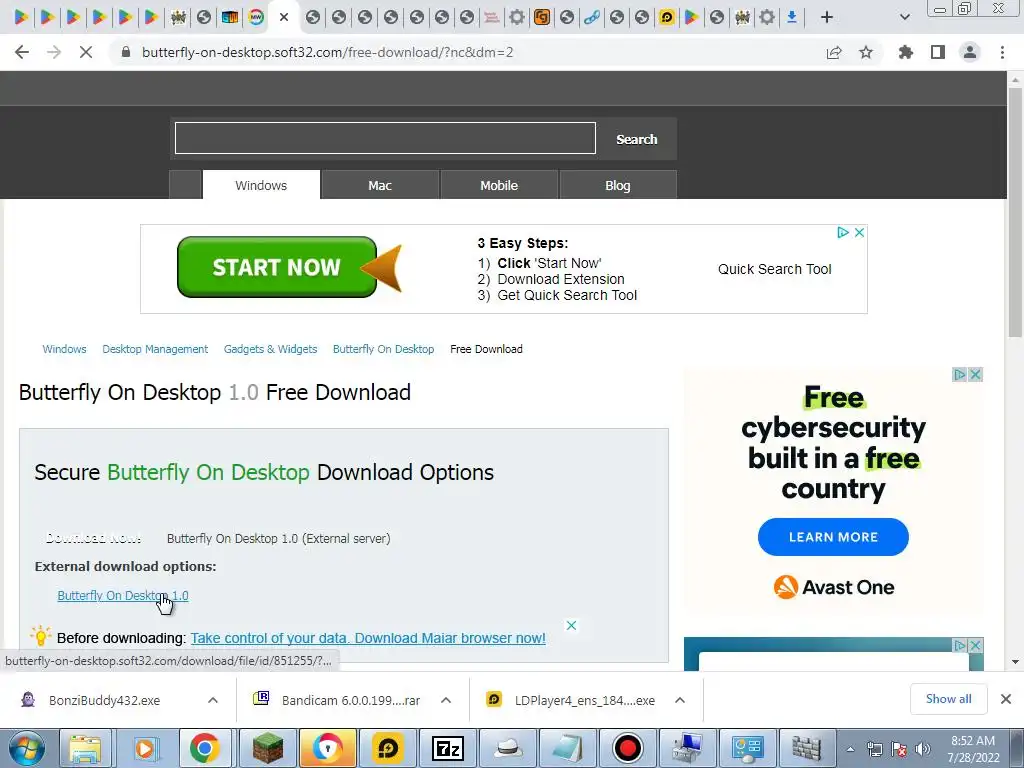1024x768 pixels.
Task: Stop loading the page with X button
Action: pyautogui.click(x=86, y=52)
